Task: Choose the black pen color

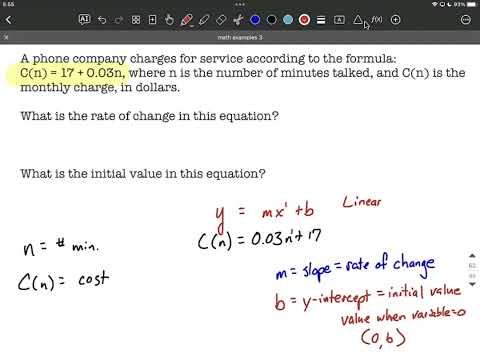Action: coord(272,20)
